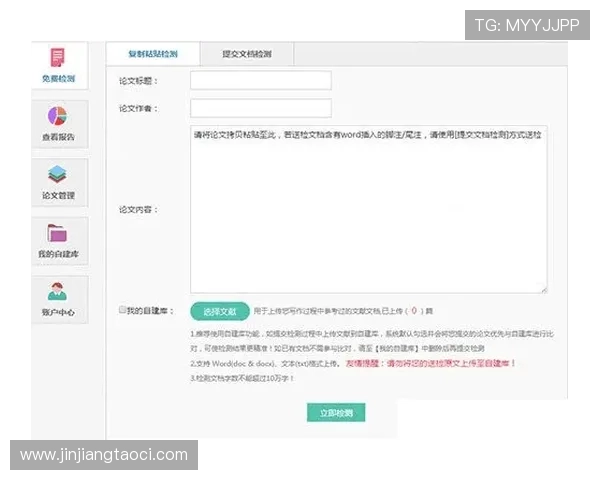The width and height of the screenshot is (600, 480).
Task: Enable the 我的自建库 checkbox
Action: point(122,309)
